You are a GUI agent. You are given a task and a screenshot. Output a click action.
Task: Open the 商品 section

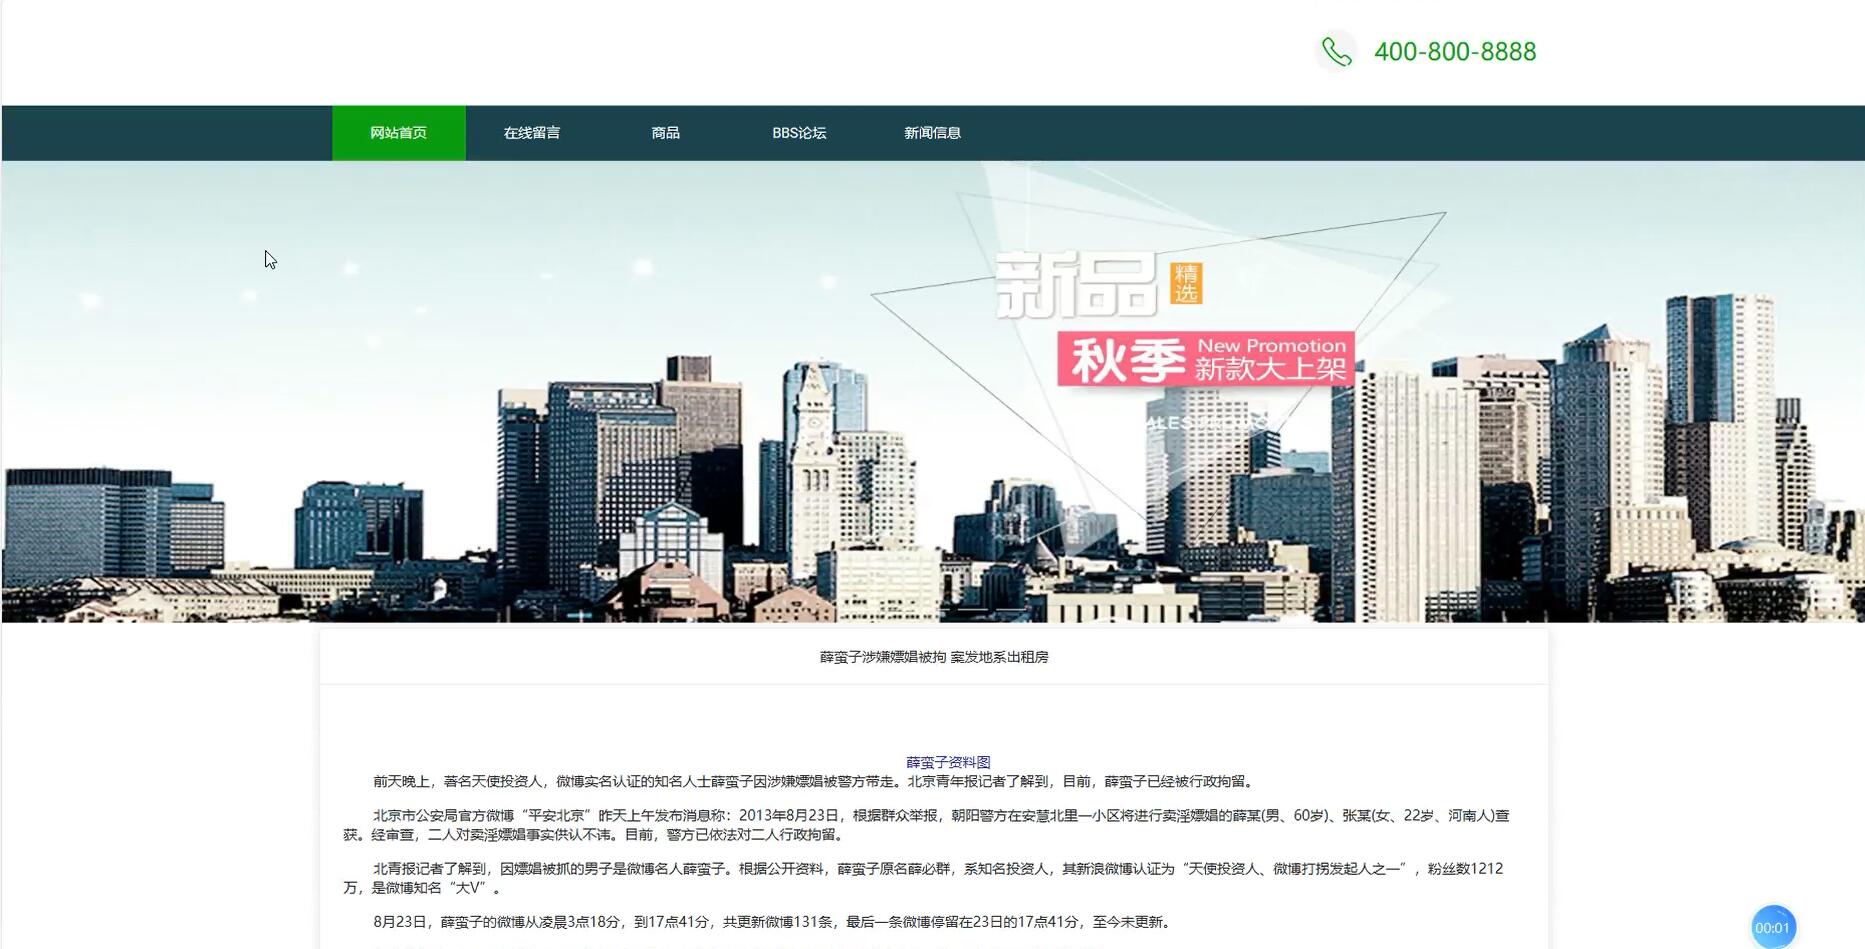(x=665, y=131)
